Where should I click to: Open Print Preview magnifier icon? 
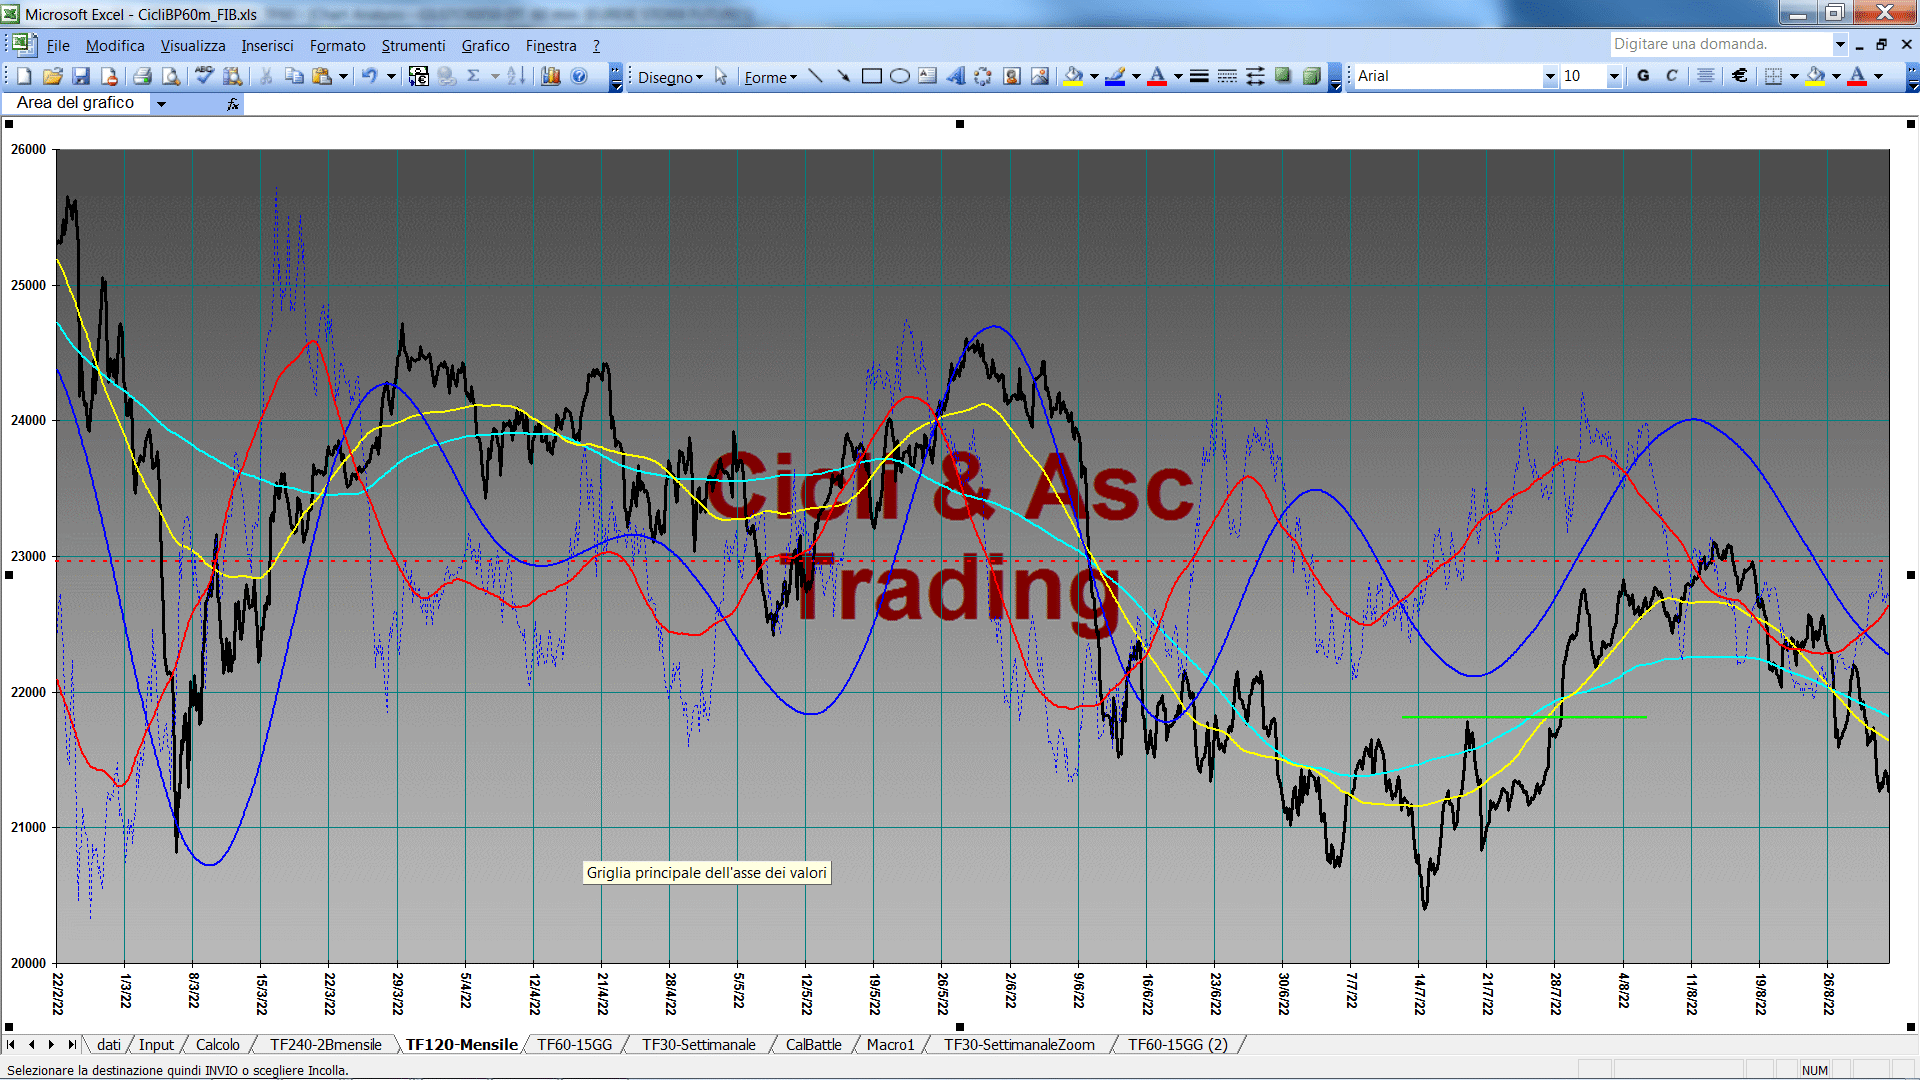171,76
